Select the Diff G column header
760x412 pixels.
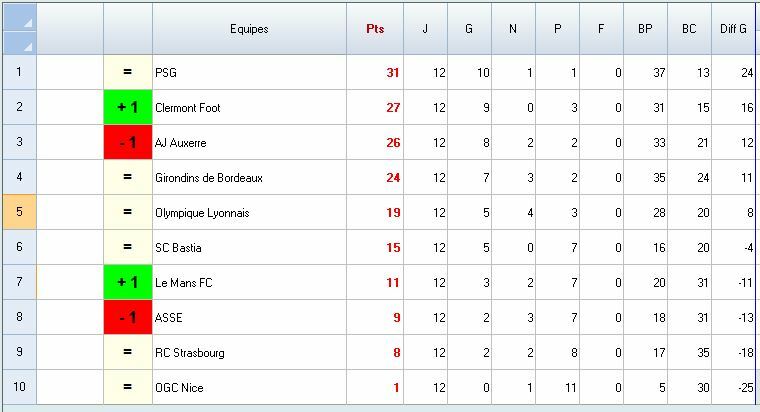(734, 29)
